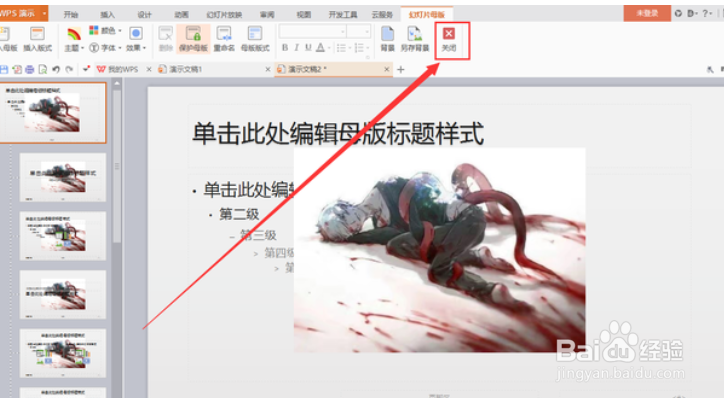Screen dimensions: 724x398
Task: Switch to the 幻灯片放映 tab
Action: tap(224, 14)
